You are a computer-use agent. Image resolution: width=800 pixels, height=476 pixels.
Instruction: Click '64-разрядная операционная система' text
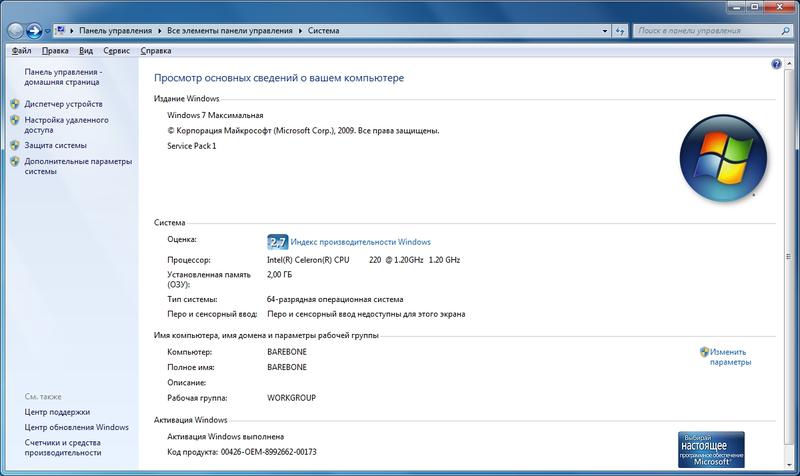pyautogui.click(x=335, y=299)
